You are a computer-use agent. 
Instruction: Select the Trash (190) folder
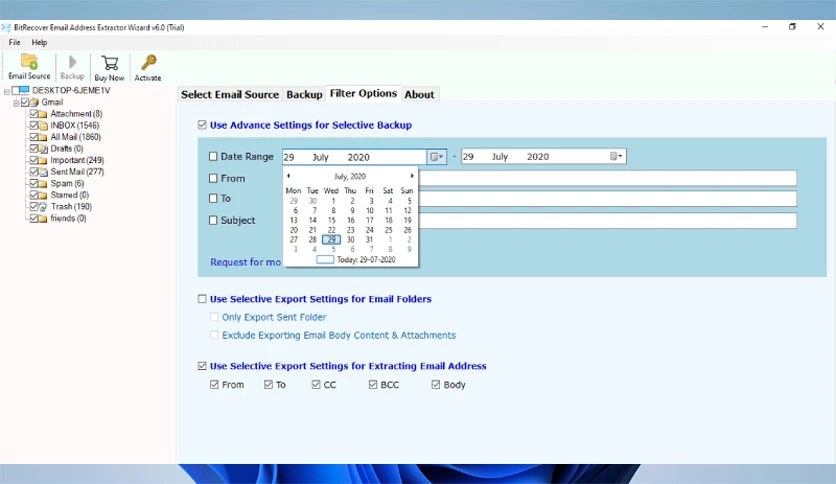(71, 206)
